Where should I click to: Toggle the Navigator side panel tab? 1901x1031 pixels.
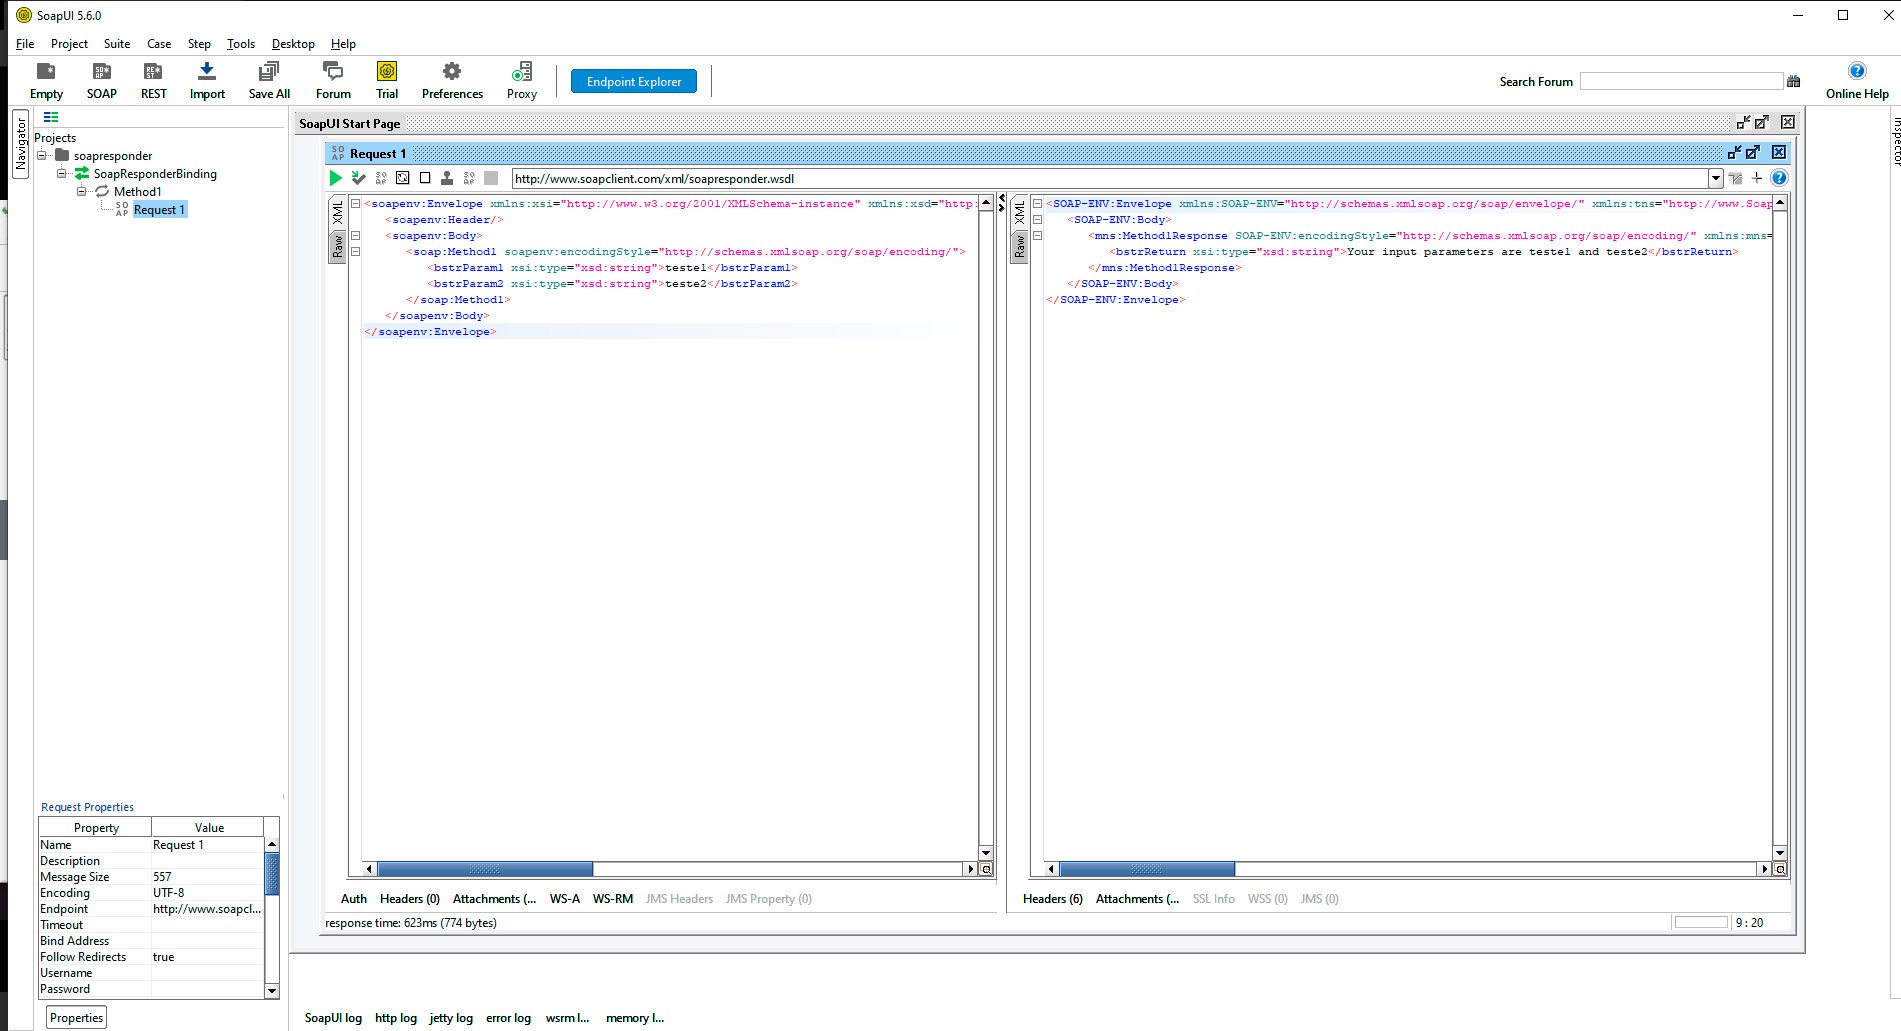(x=21, y=145)
